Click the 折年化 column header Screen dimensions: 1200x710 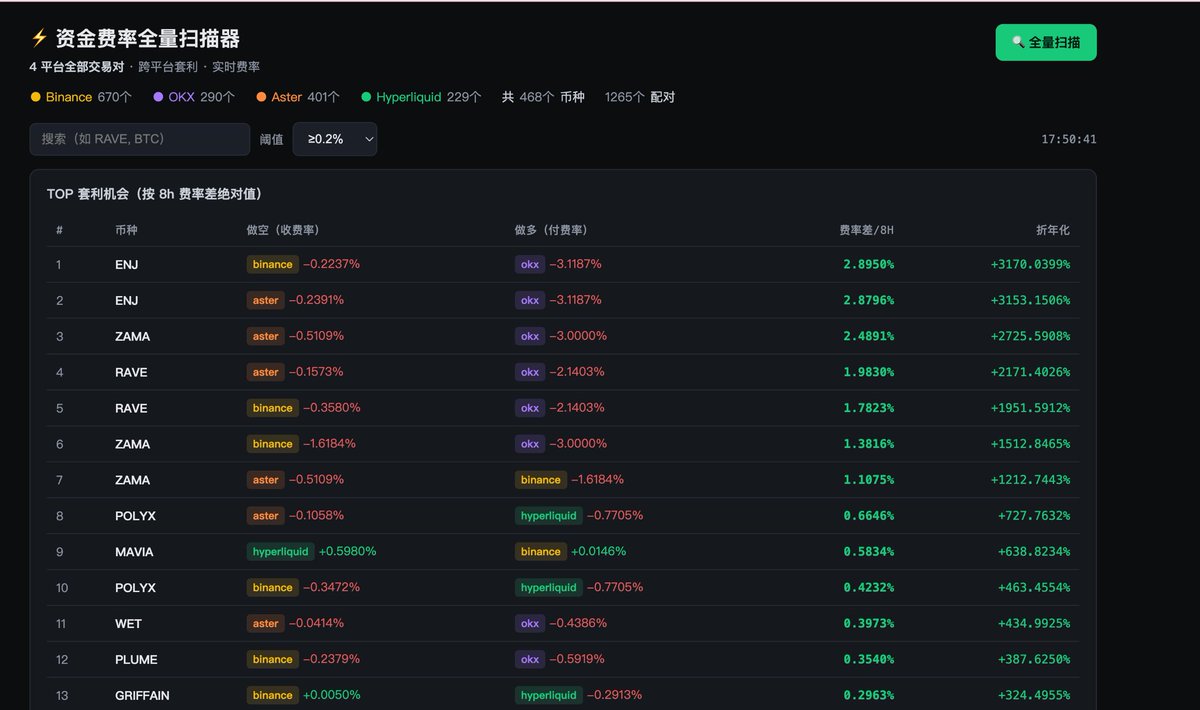click(x=1053, y=230)
